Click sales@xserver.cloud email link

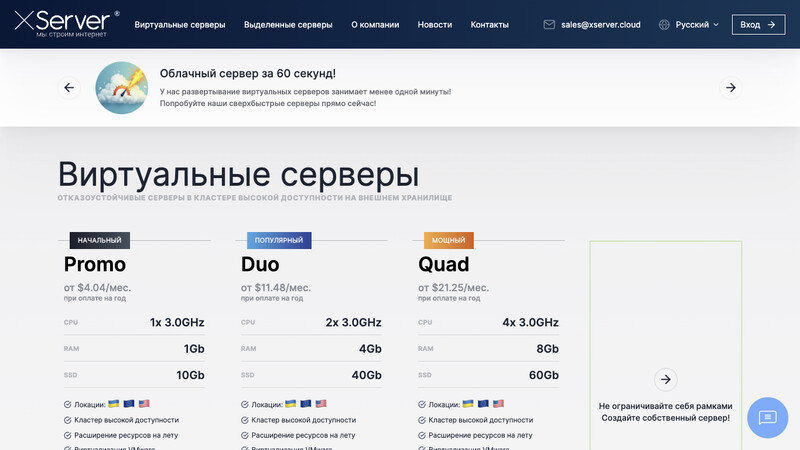click(601, 24)
